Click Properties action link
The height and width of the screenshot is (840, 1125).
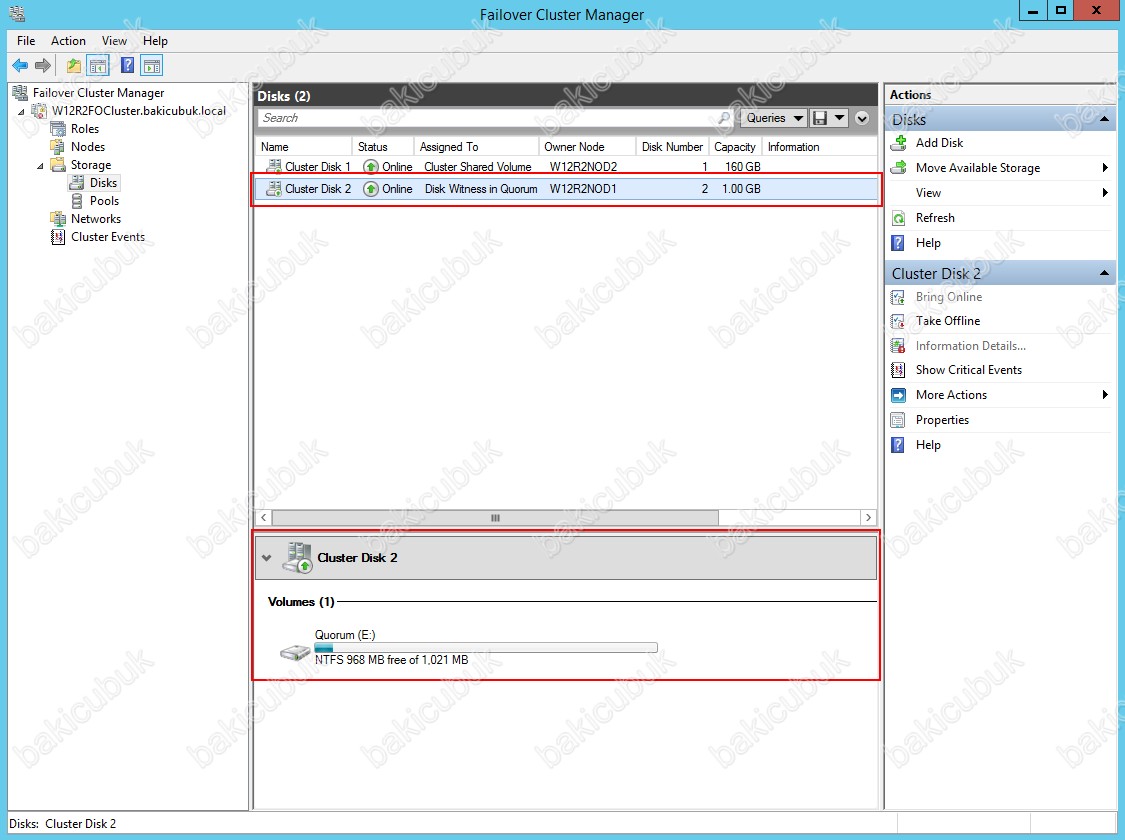[942, 420]
